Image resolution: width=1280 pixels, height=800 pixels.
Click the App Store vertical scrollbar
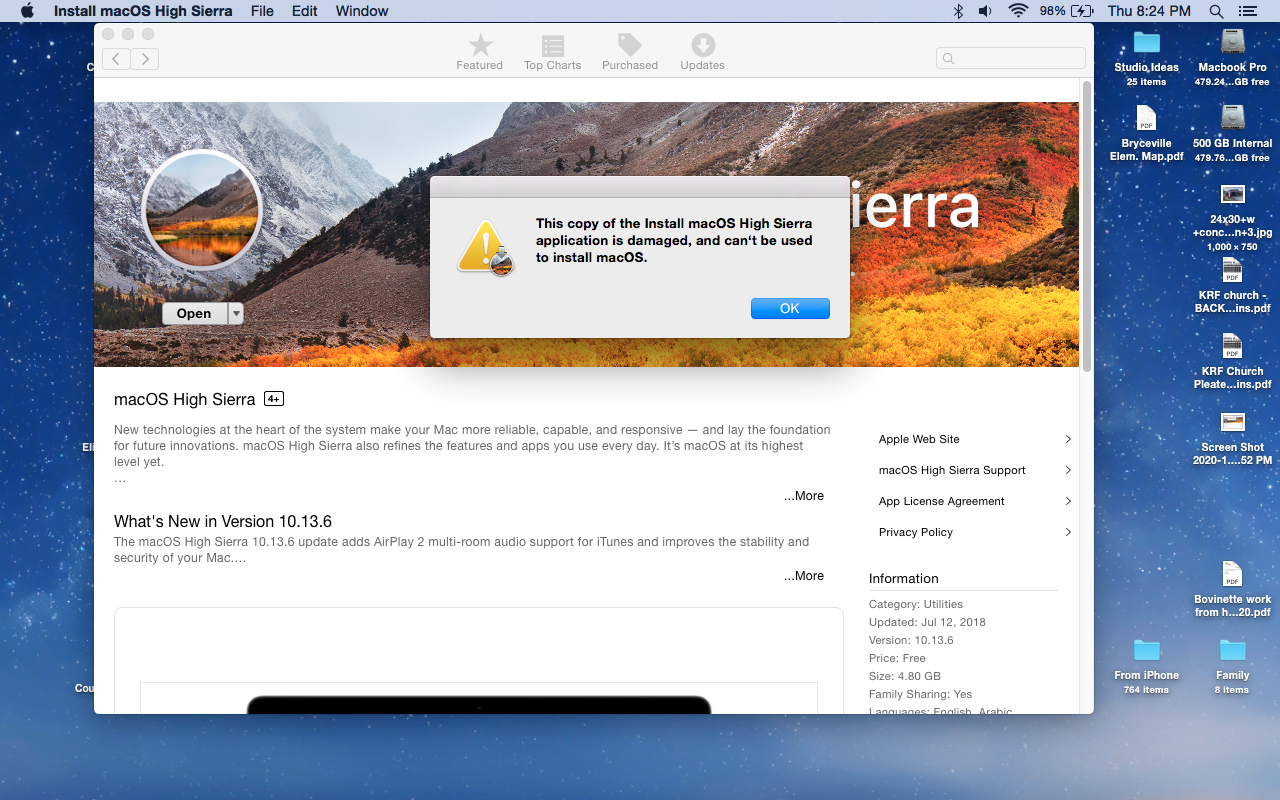pyautogui.click(x=1087, y=225)
